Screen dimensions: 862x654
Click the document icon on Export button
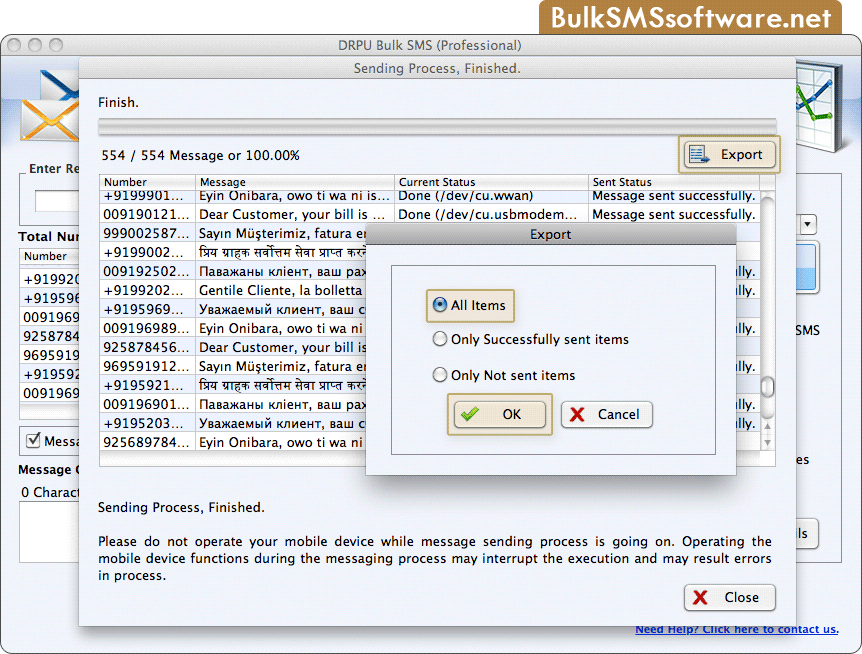[699, 154]
